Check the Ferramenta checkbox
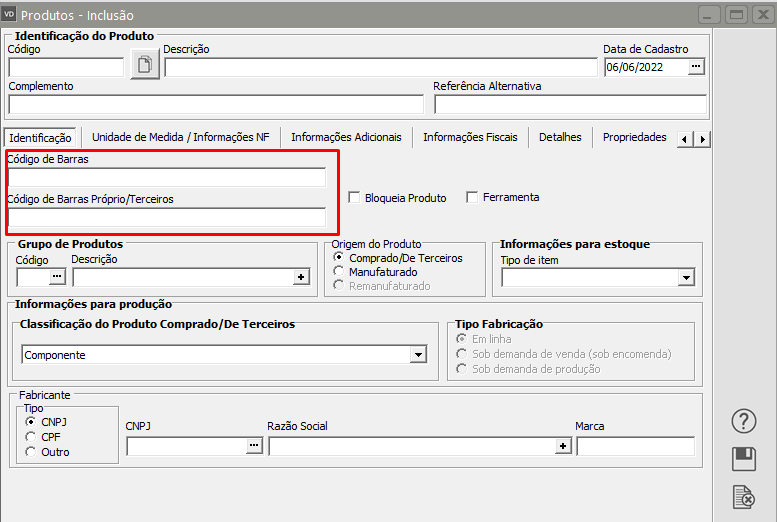777x522 pixels. click(472, 198)
